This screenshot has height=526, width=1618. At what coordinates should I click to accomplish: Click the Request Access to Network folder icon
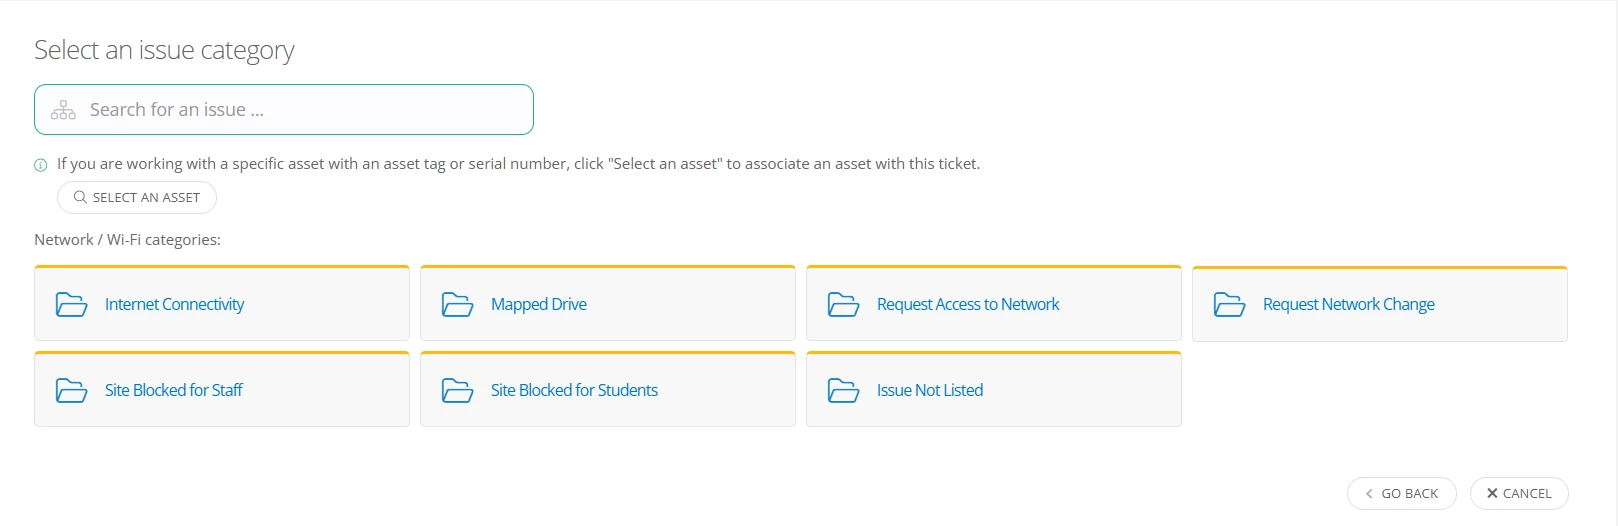pyautogui.click(x=843, y=304)
